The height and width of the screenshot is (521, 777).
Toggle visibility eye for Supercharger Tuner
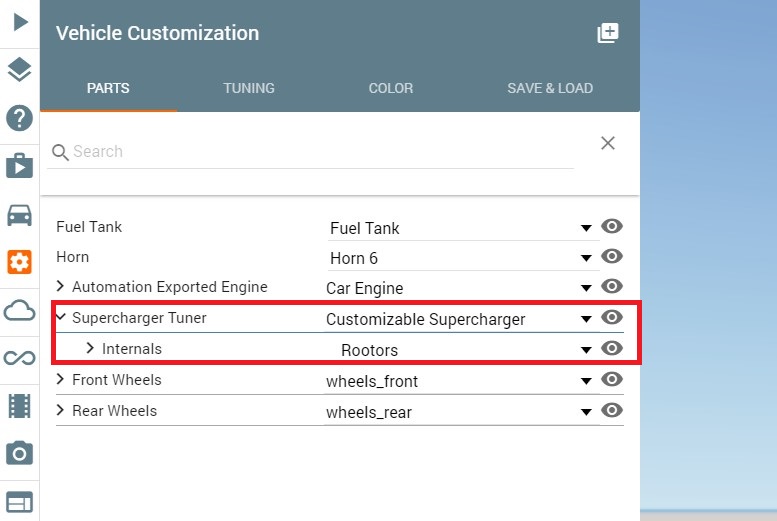point(612,317)
